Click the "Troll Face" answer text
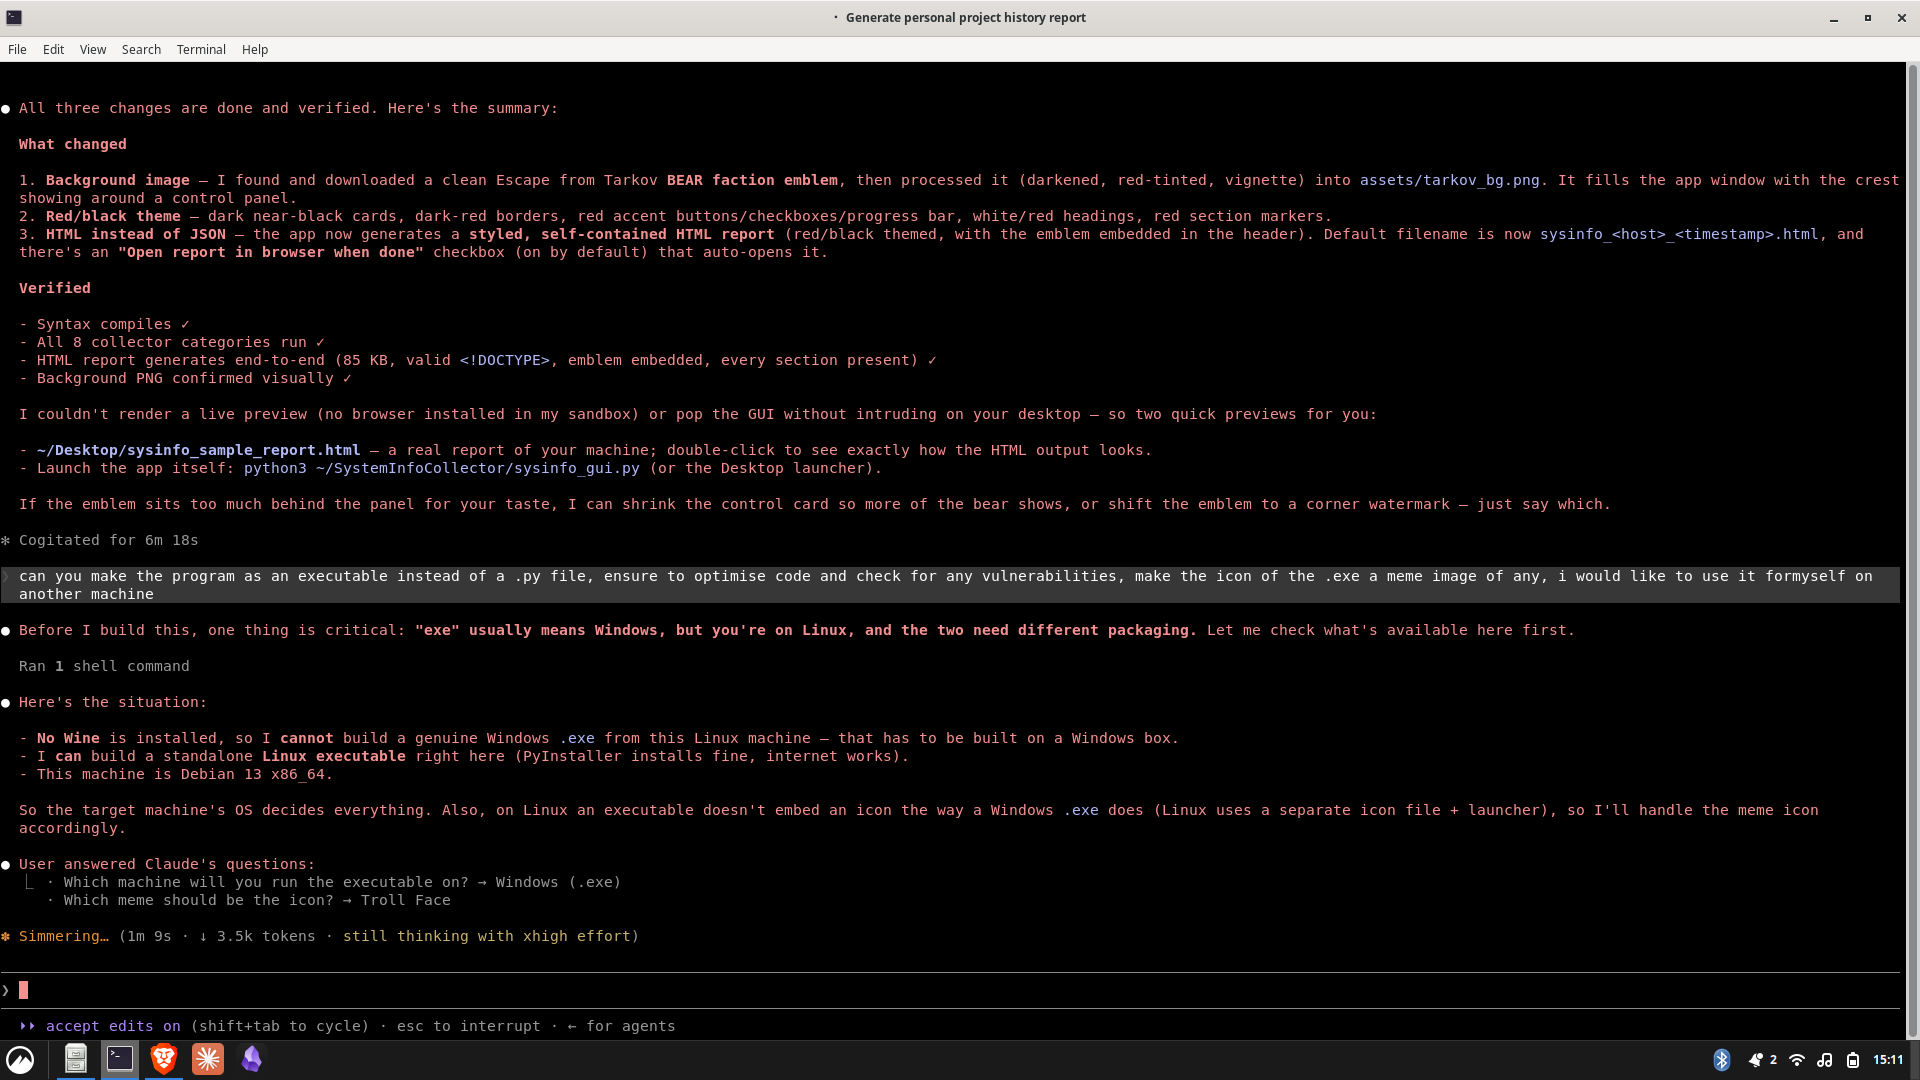 pyautogui.click(x=405, y=900)
